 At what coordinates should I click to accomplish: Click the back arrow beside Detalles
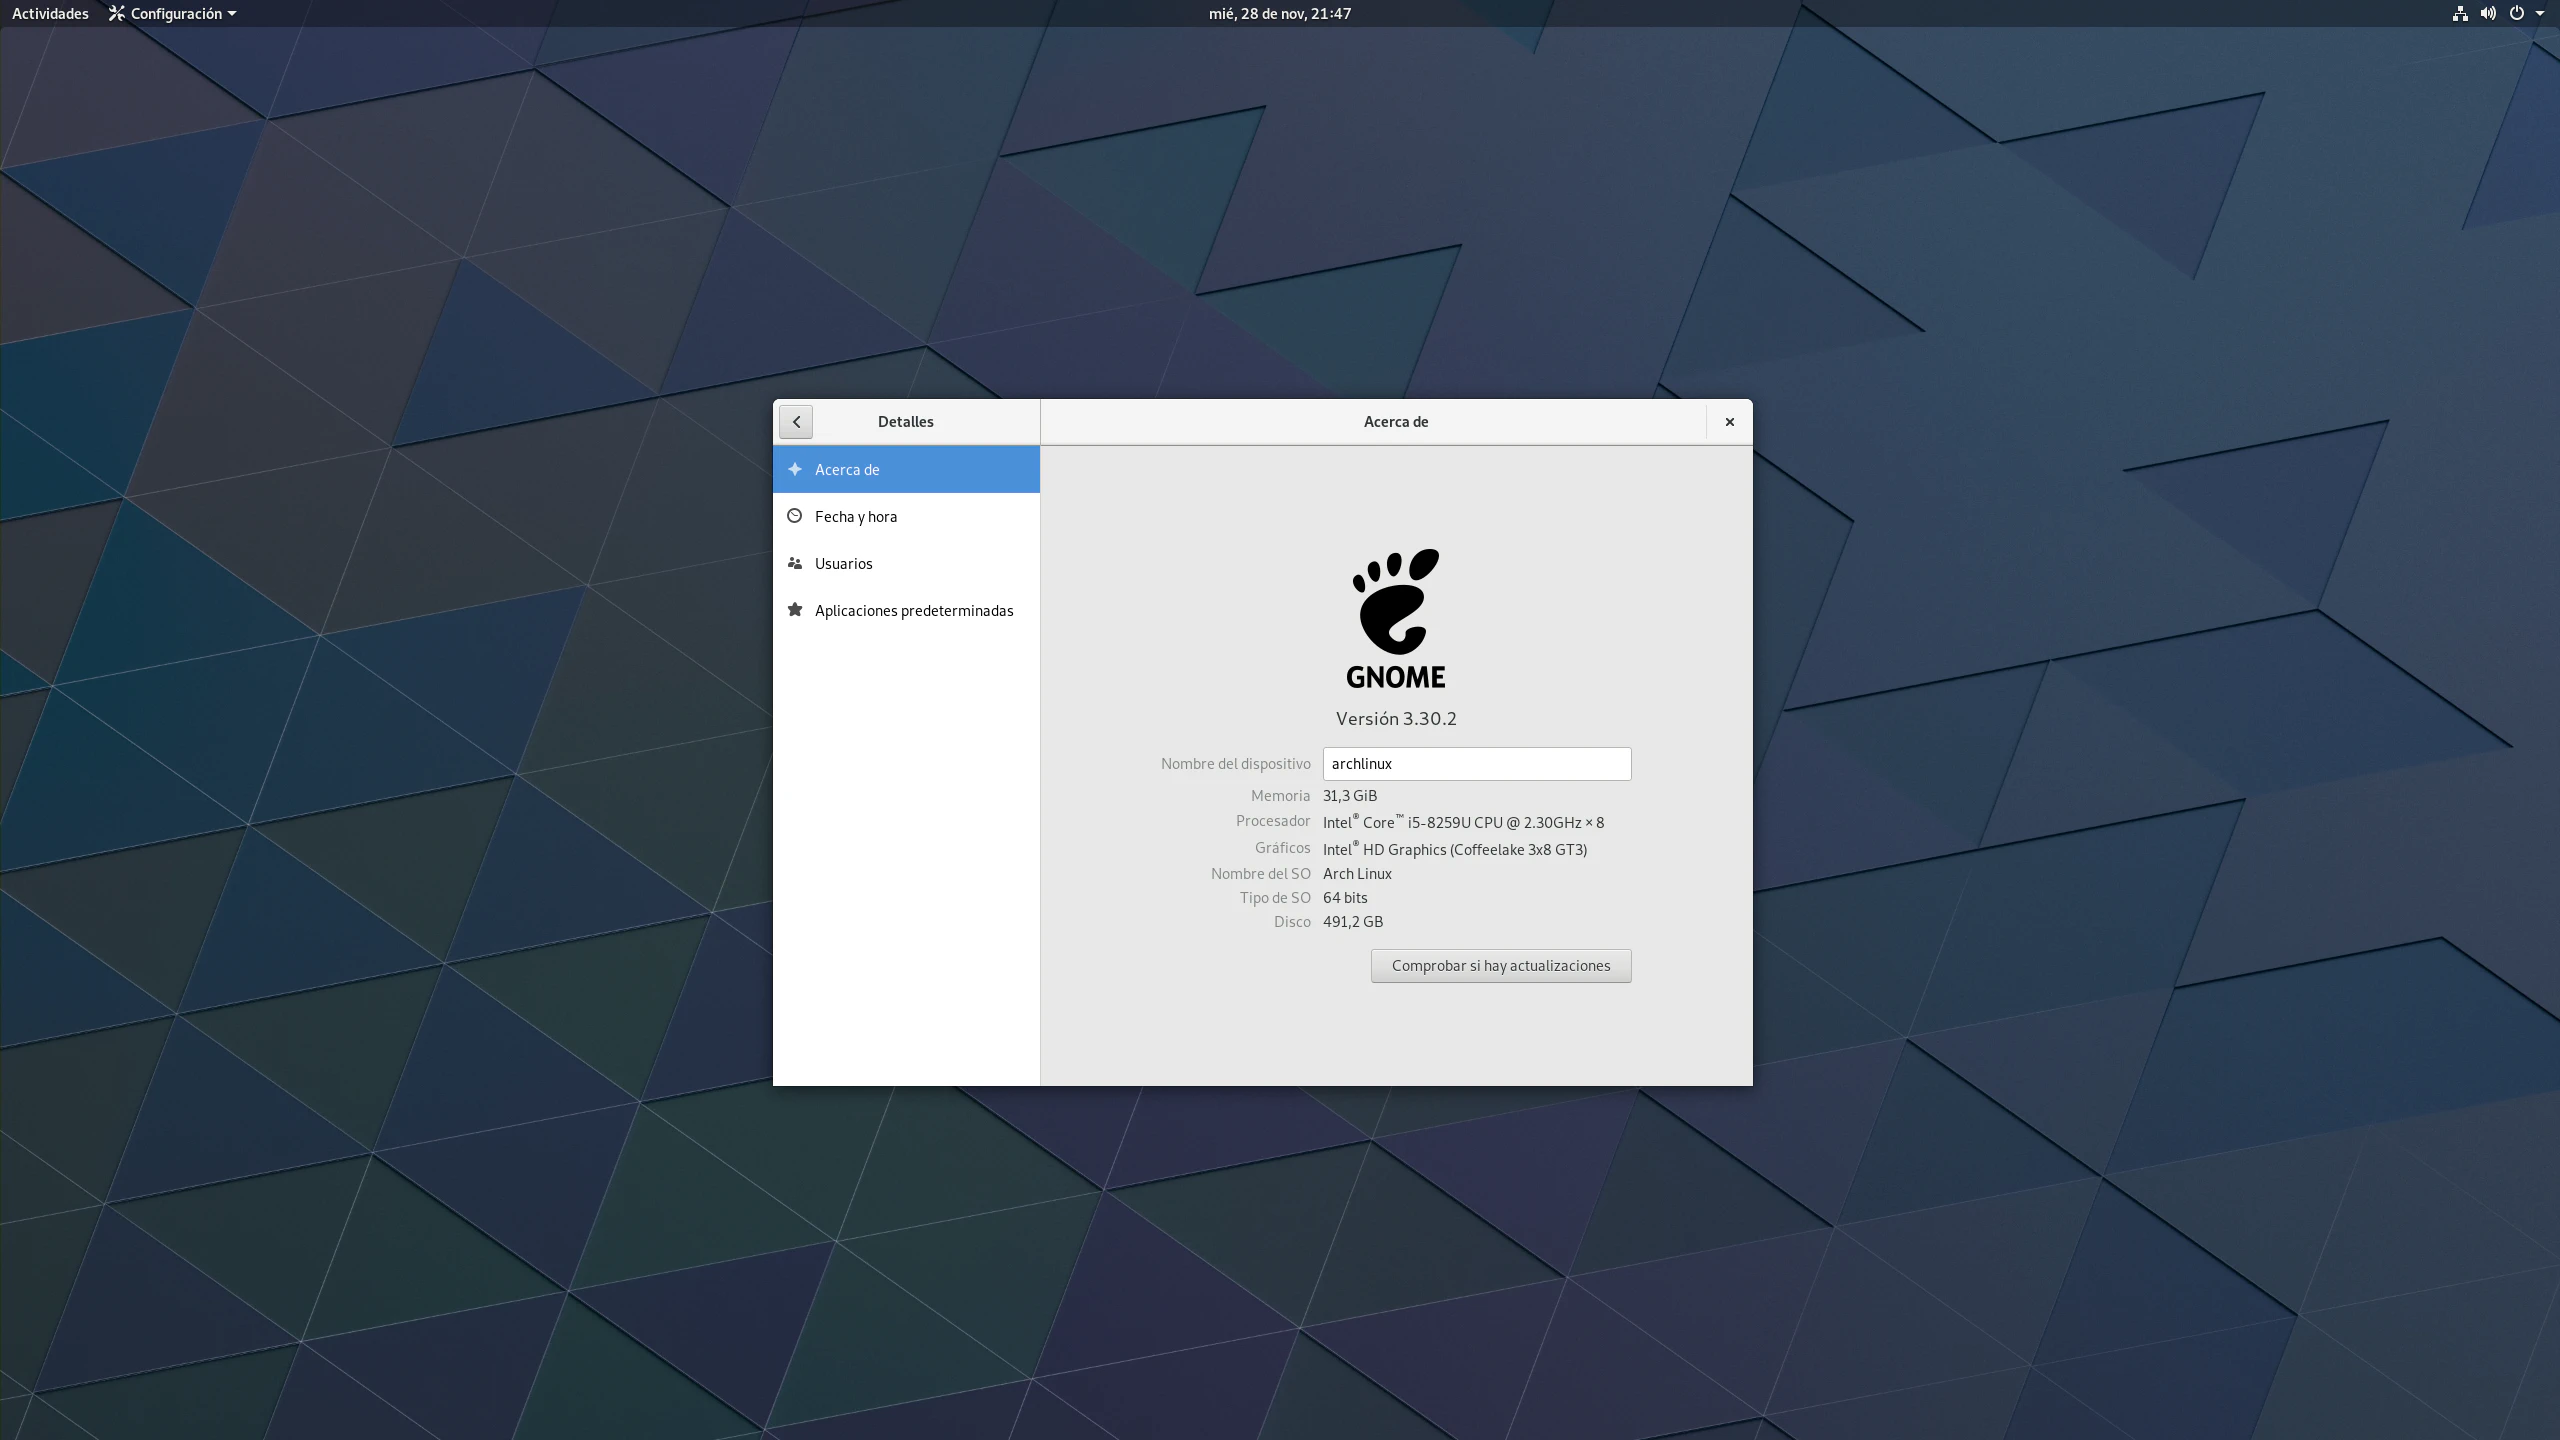click(796, 422)
